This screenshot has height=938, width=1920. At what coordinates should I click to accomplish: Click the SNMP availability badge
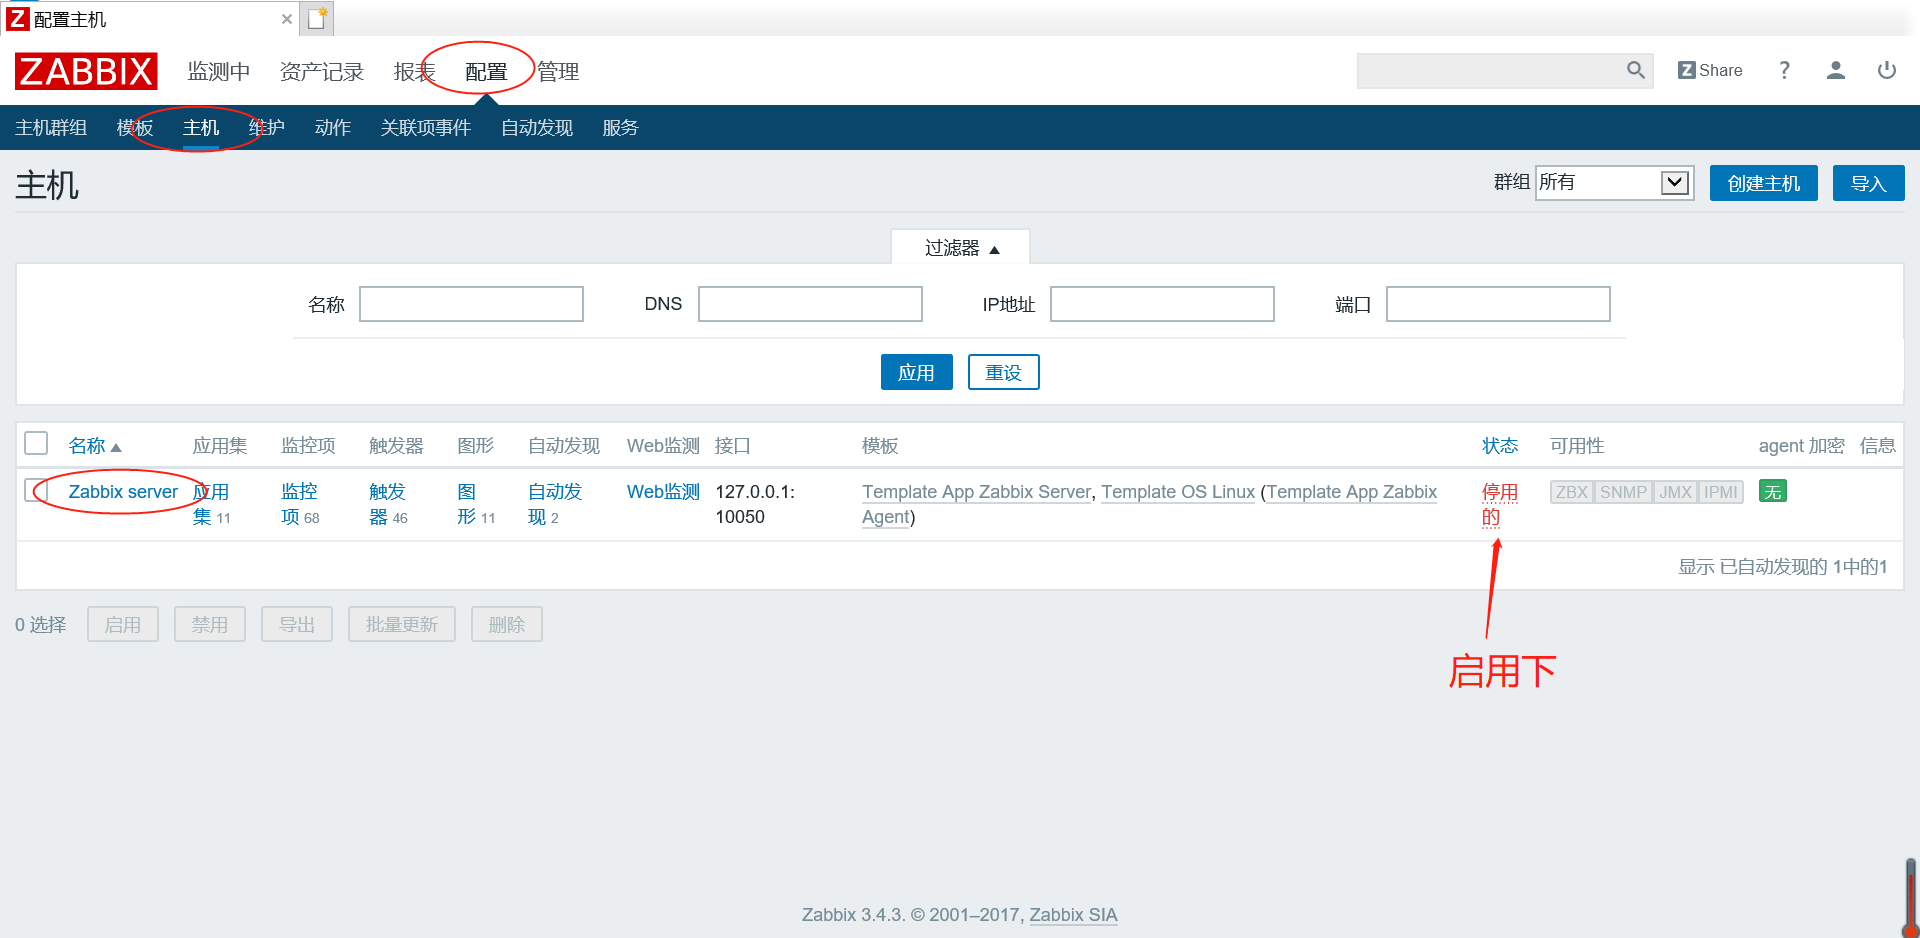1623,492
